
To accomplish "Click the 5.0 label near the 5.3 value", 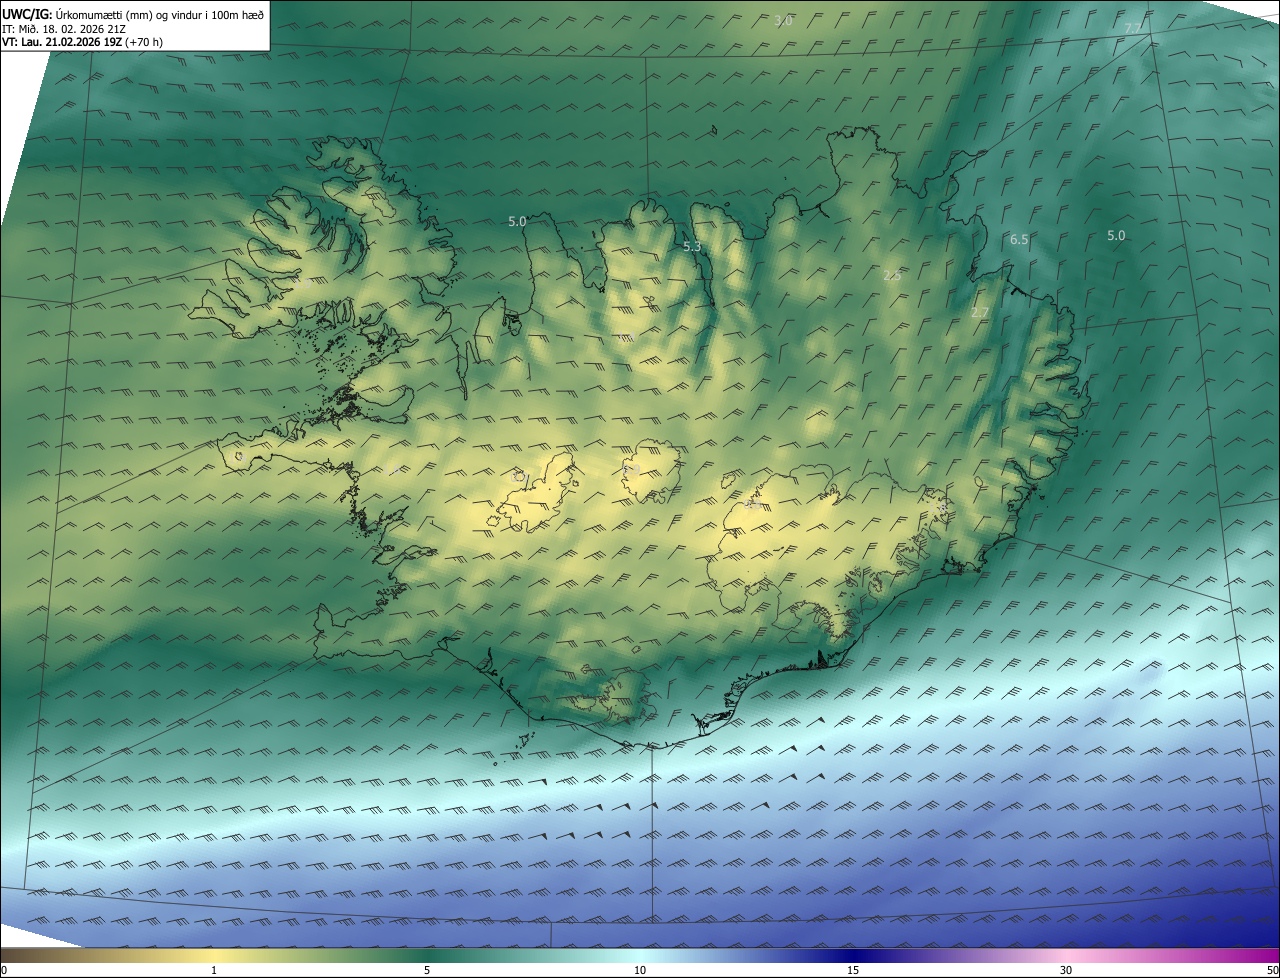I will tap(517, 221).
